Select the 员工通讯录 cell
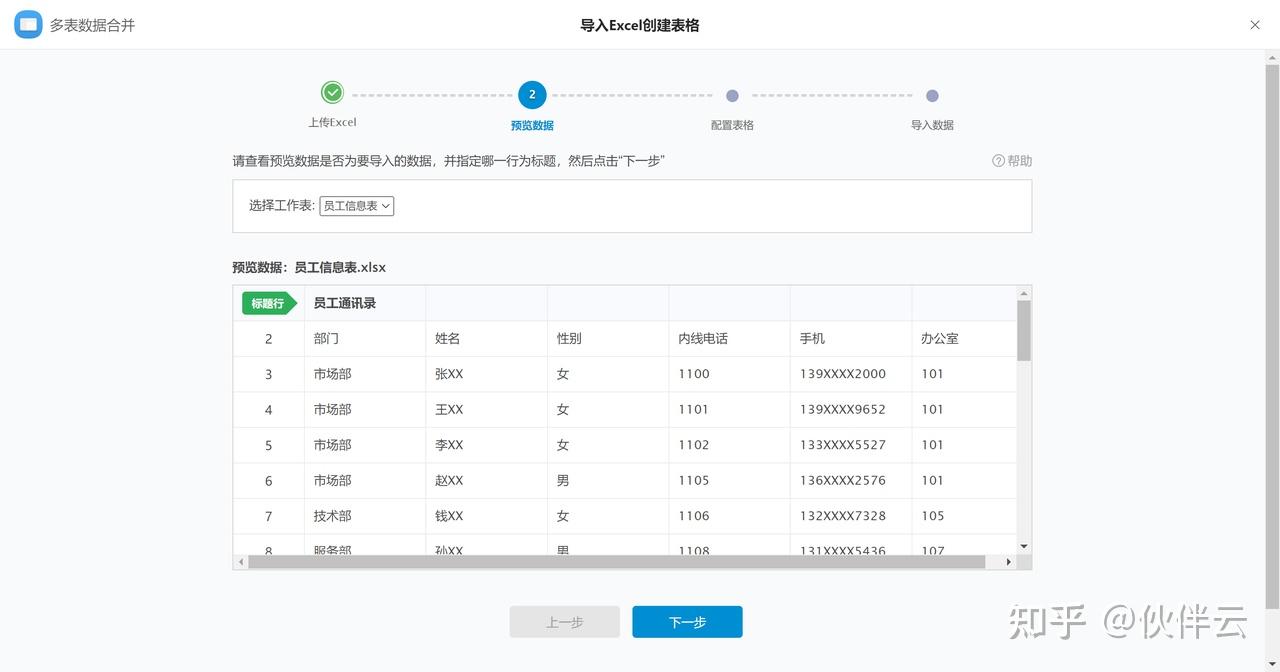Screen dimensions: 1280x672 (365, 303)
